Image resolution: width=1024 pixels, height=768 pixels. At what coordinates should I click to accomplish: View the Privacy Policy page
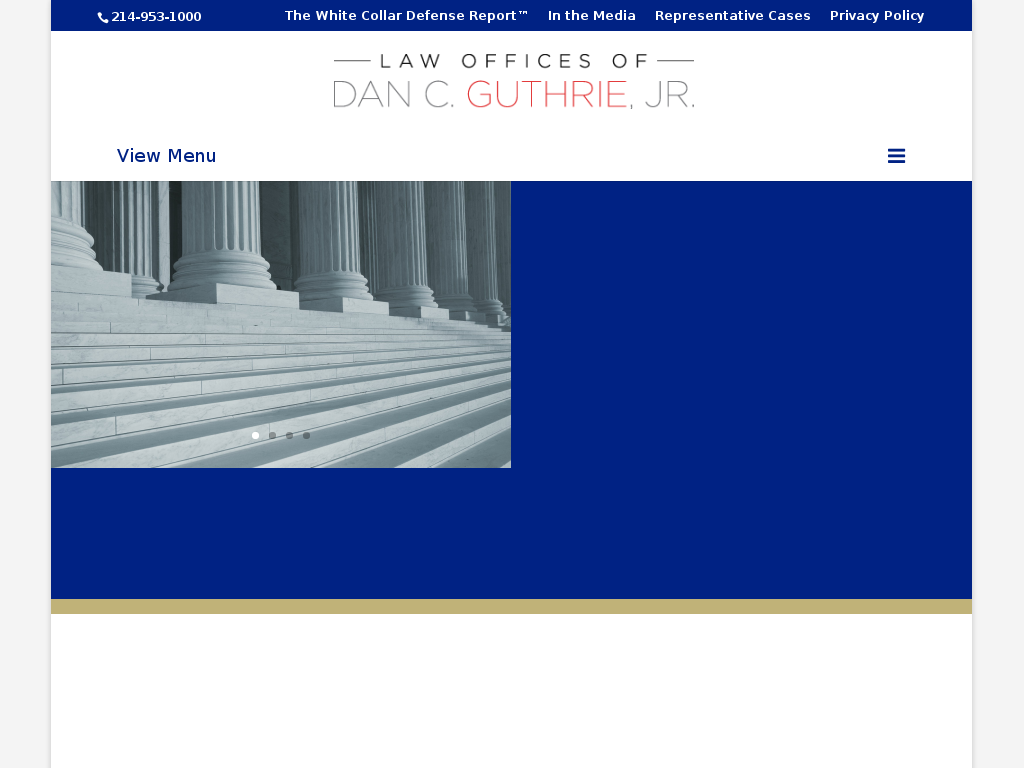coord(877,16)
